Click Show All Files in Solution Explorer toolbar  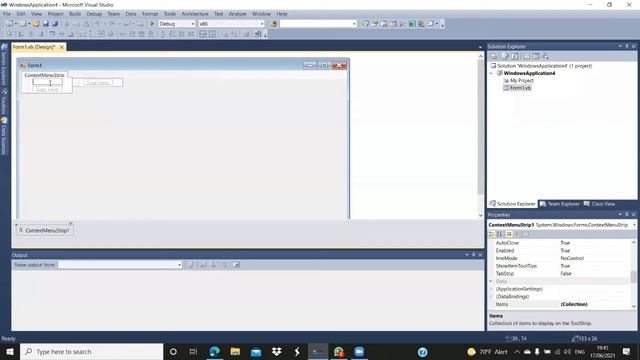click(505, 56)
